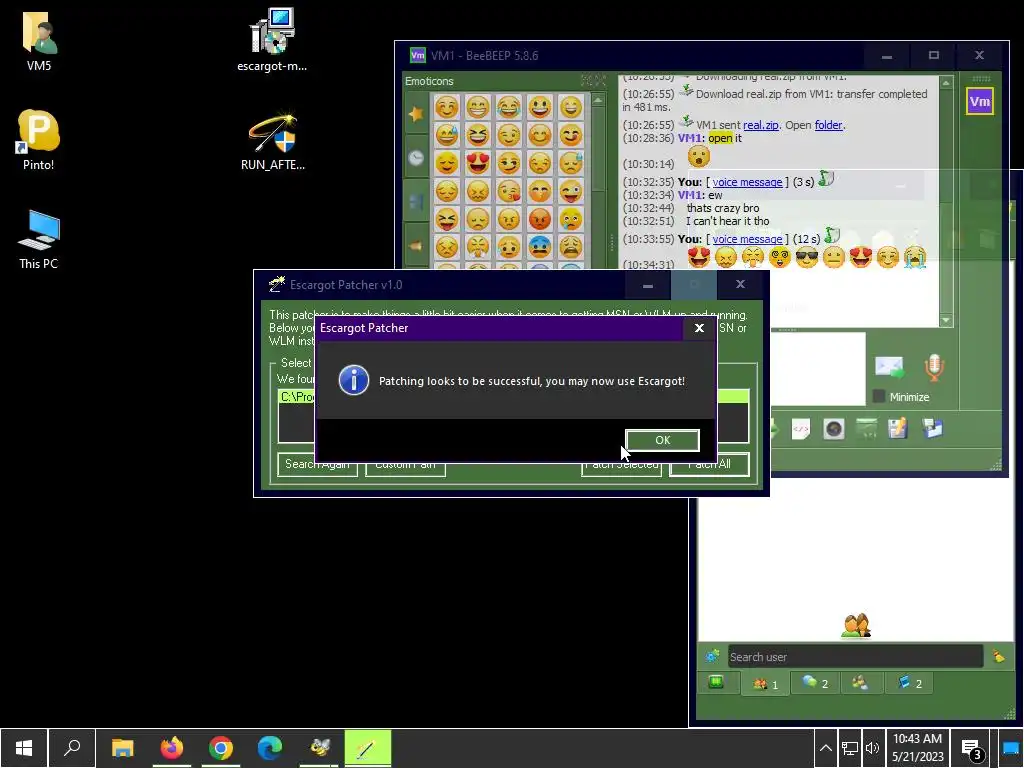Image resolution: width=1024 pixels, height=768 pixels.
Task: Open the users tab showing 1
Action: (765, 684)
